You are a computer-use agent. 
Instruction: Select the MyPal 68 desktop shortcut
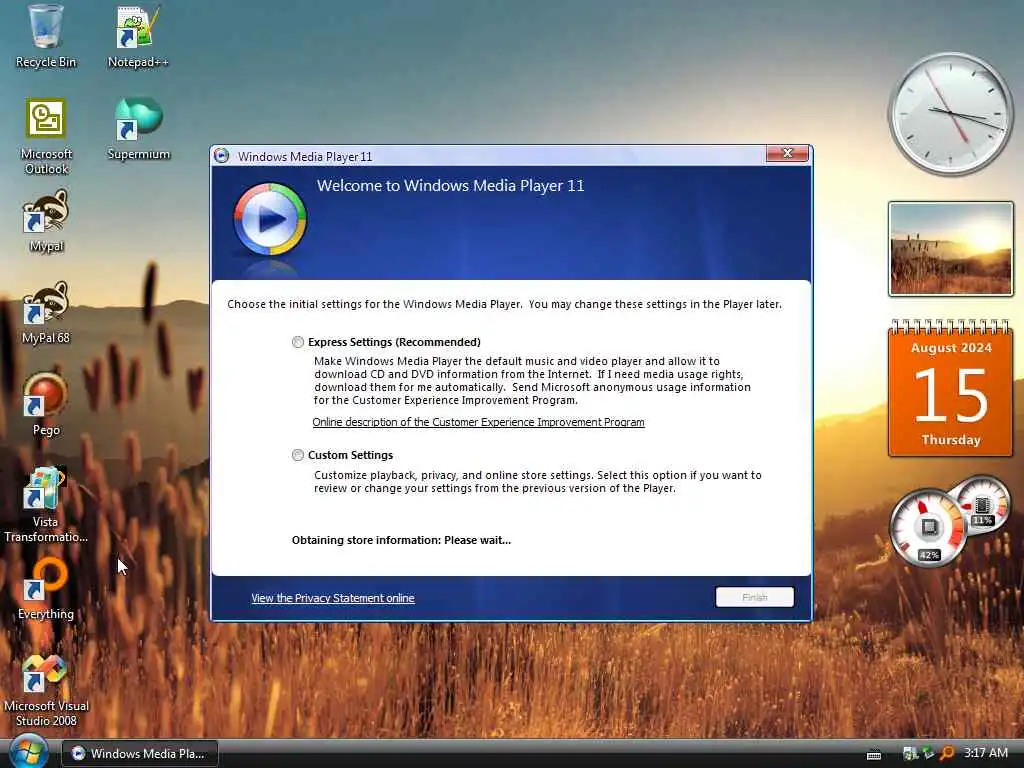[46, 313]
